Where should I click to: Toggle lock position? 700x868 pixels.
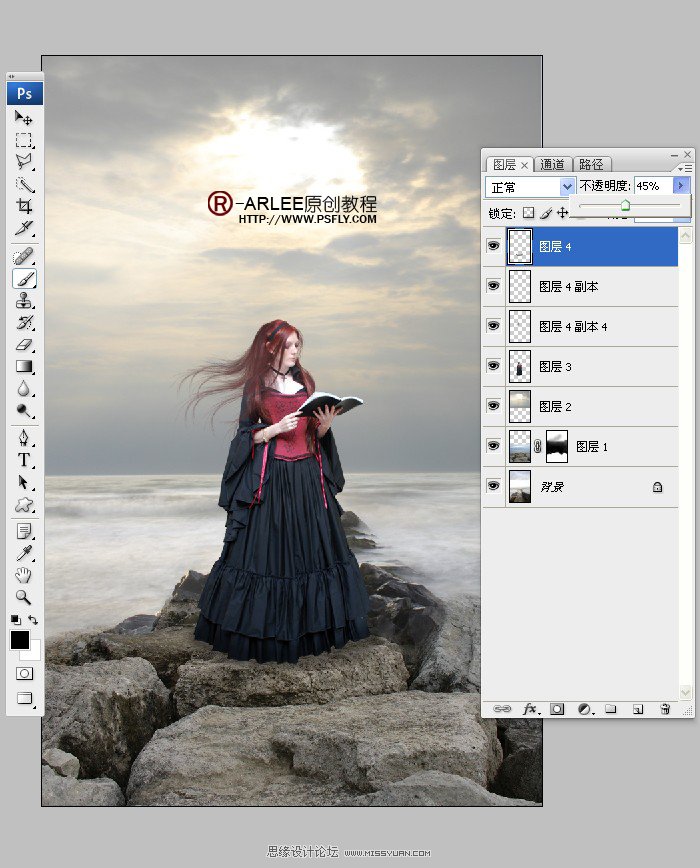562,213
